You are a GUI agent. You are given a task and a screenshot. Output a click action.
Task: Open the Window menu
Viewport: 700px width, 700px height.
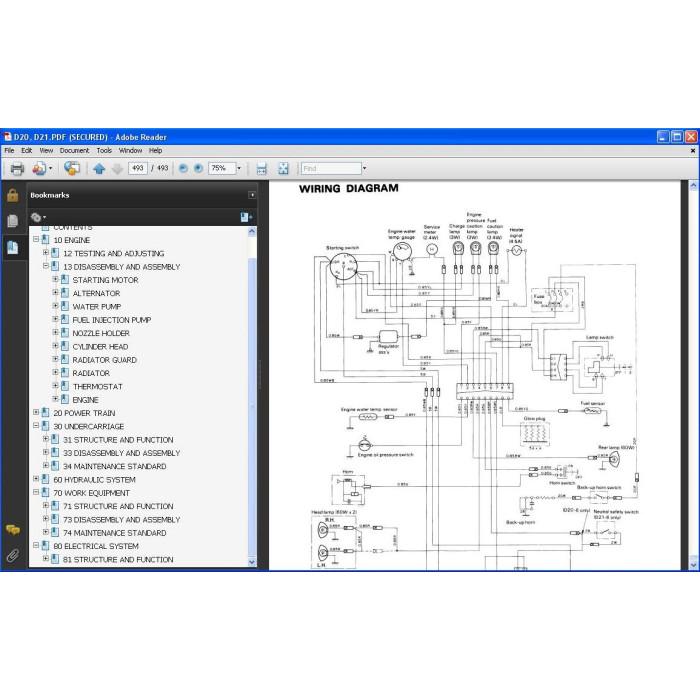click(x=130, y=150)
